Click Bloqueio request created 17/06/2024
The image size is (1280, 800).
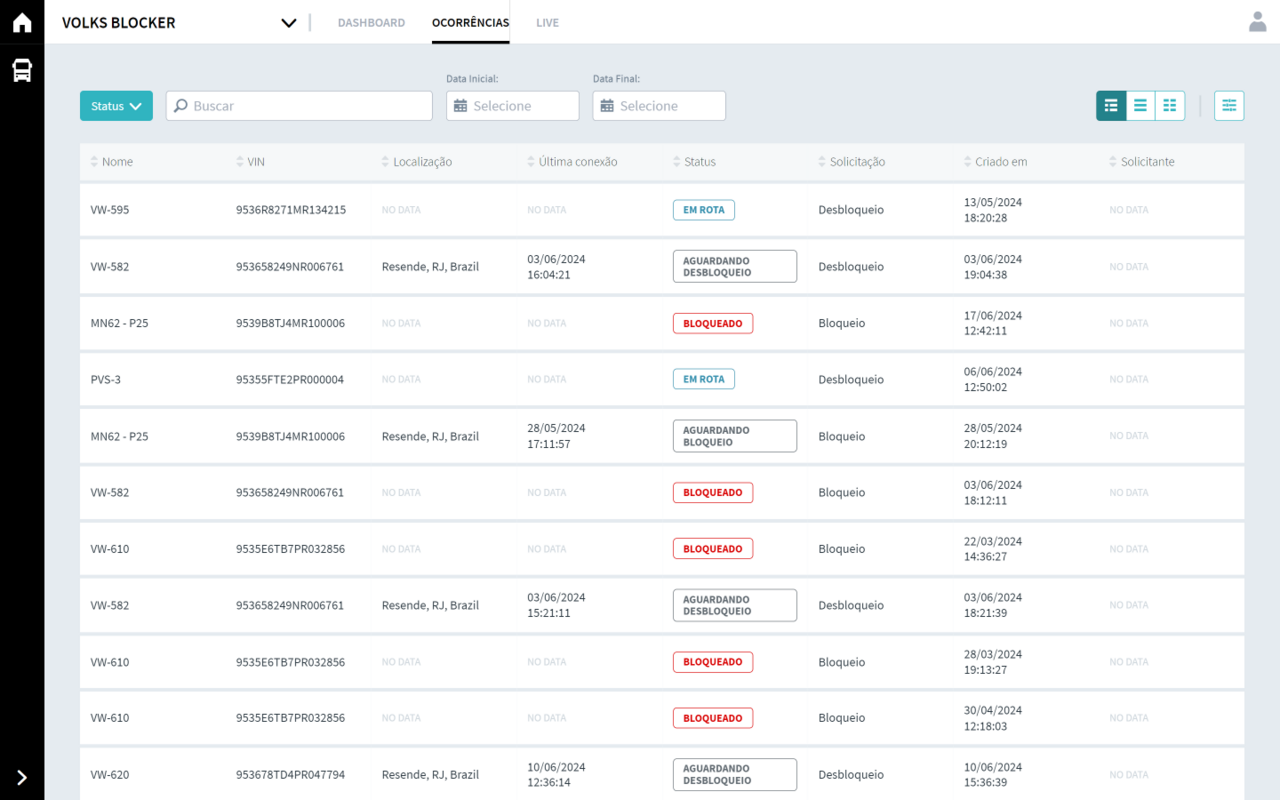[x=842, y=323]
